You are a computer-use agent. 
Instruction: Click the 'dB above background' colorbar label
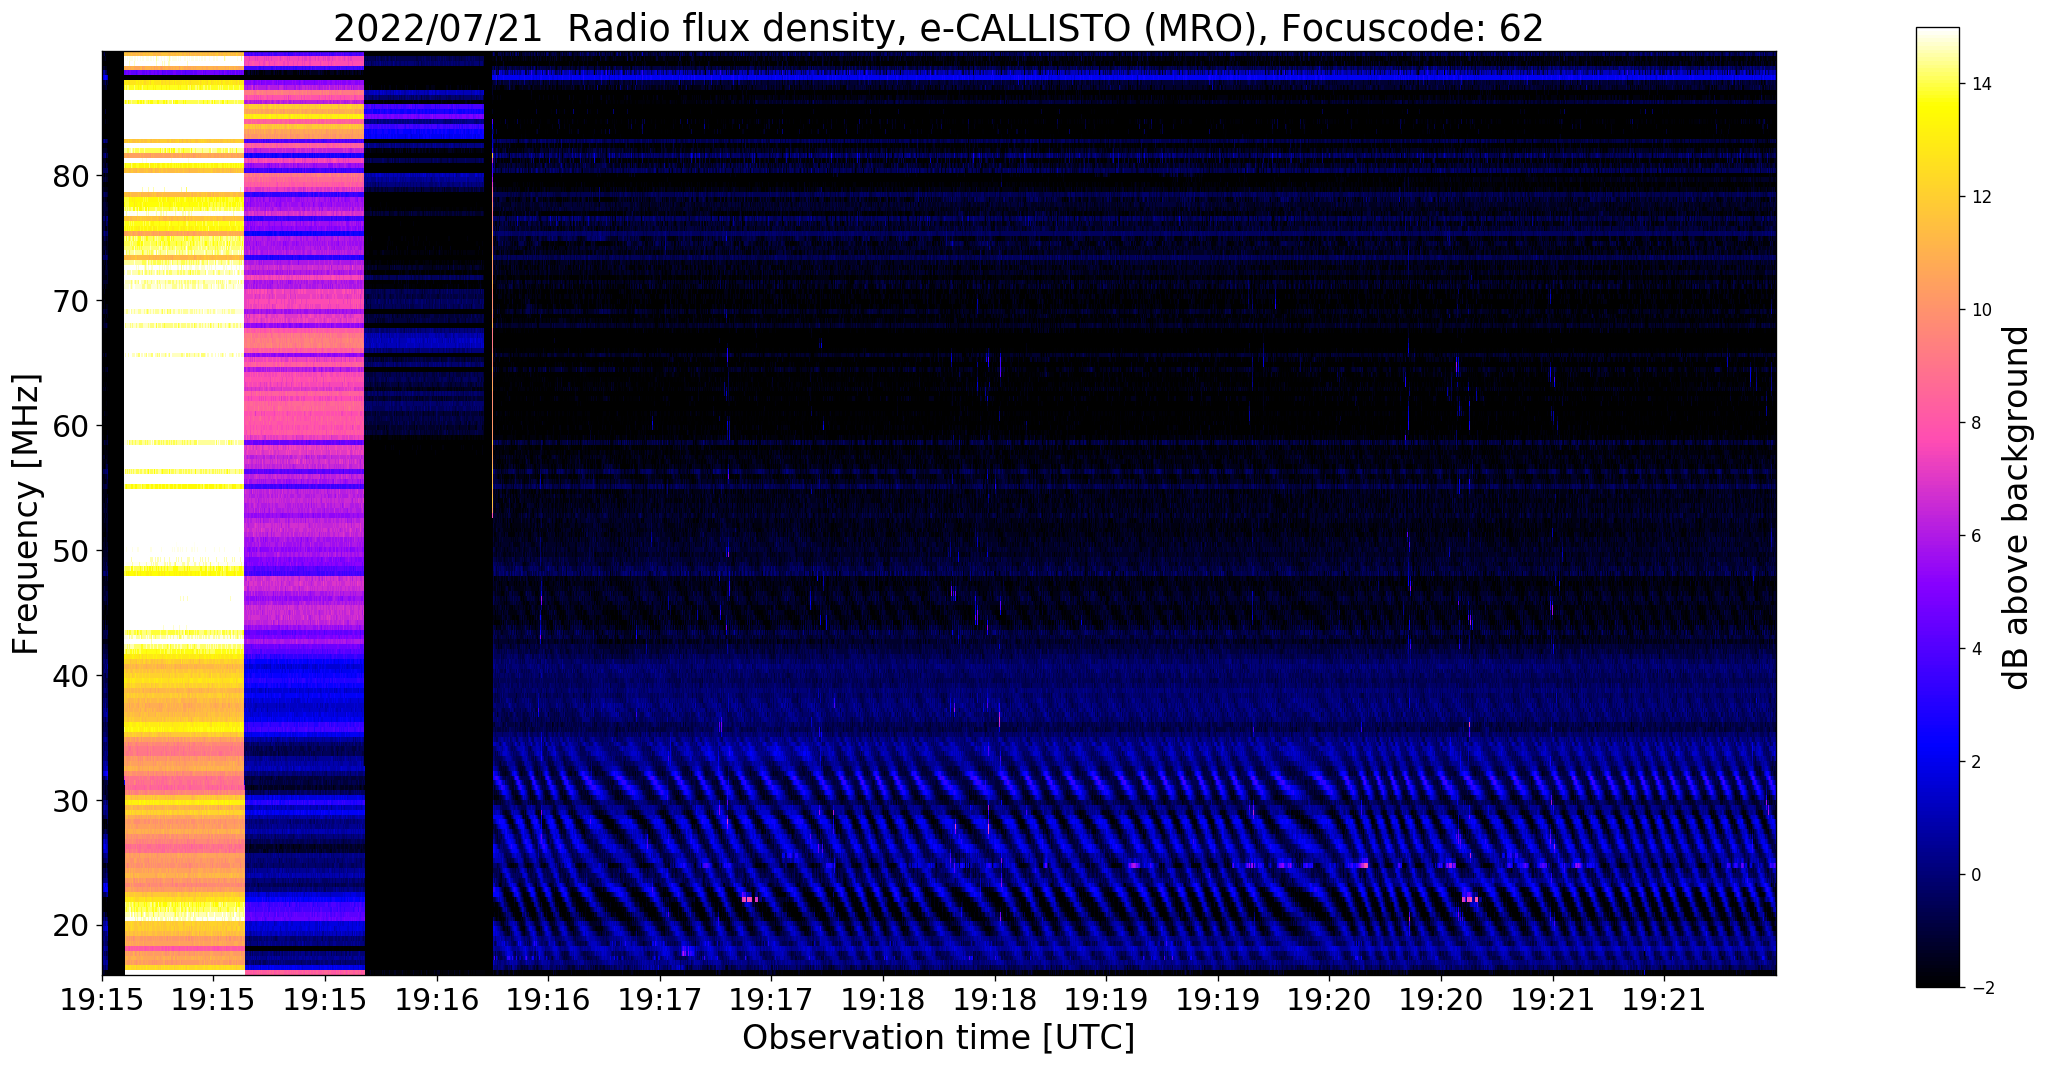click(2017, 508)
